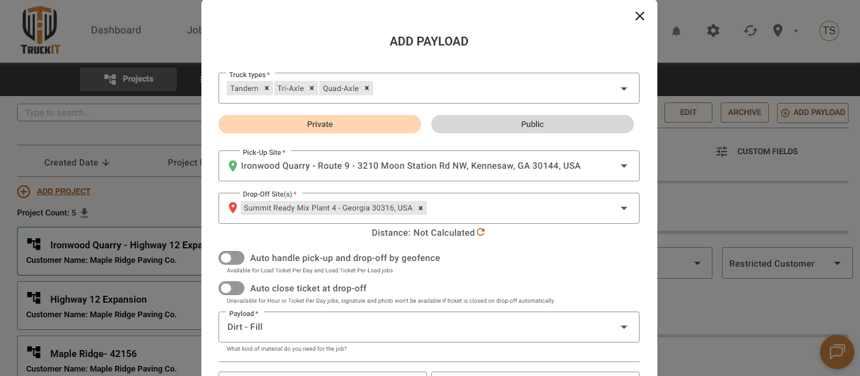Viewport: 860px width, 376px height.
Task: Open the chat support bubble
Action: tap(837, 351)
